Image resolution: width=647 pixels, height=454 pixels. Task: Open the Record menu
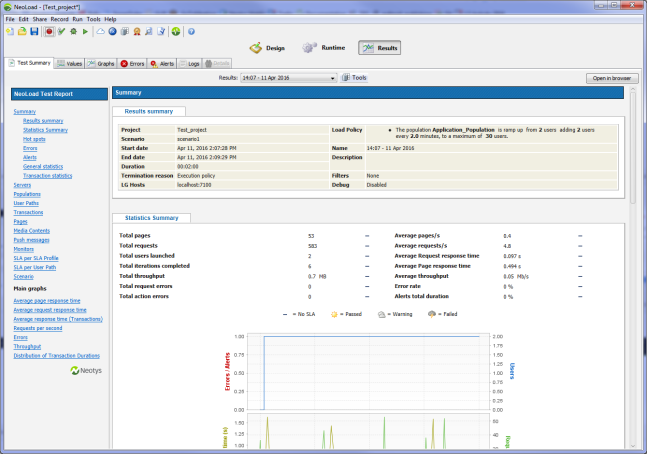click(x=58, y=19)
